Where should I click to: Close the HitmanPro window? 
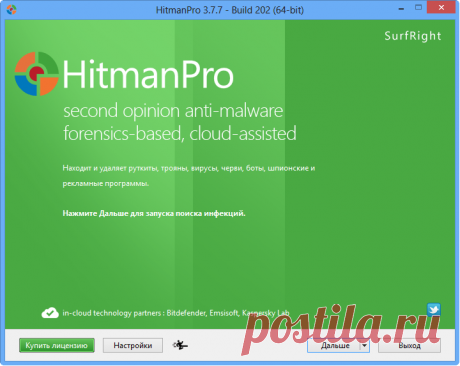pos(441,7)
